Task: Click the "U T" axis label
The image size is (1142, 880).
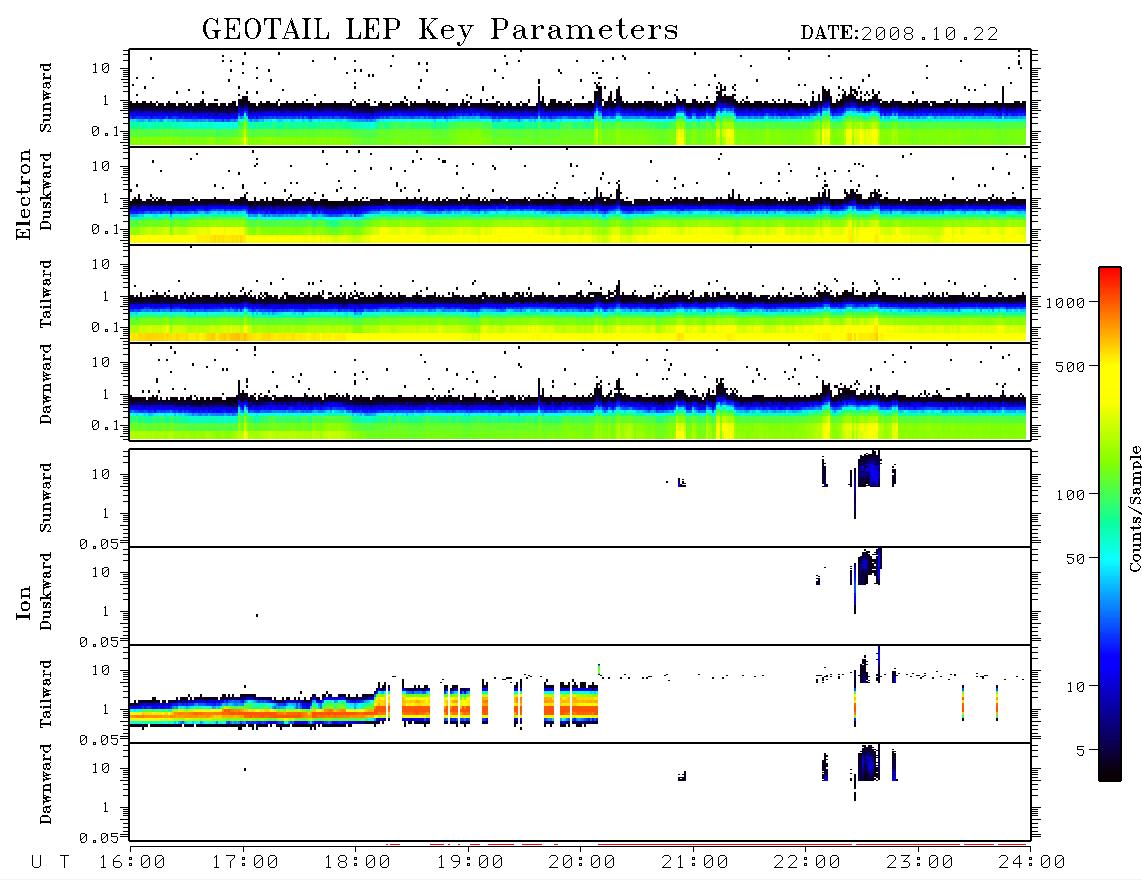Action: pos(50,863)
